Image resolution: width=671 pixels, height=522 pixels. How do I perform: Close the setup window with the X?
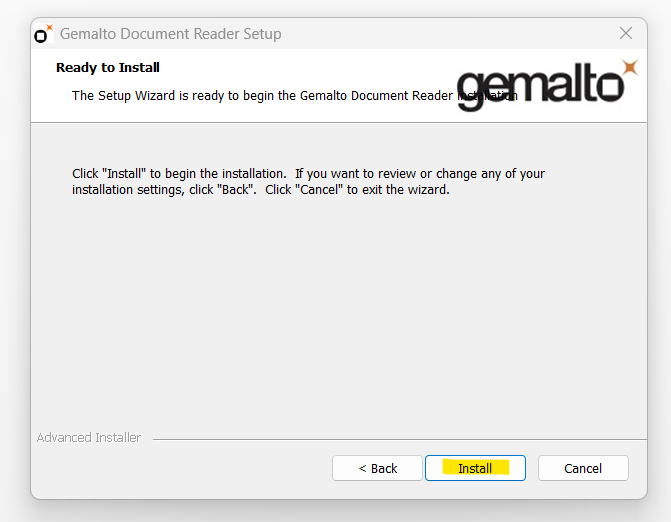point(626,33)
